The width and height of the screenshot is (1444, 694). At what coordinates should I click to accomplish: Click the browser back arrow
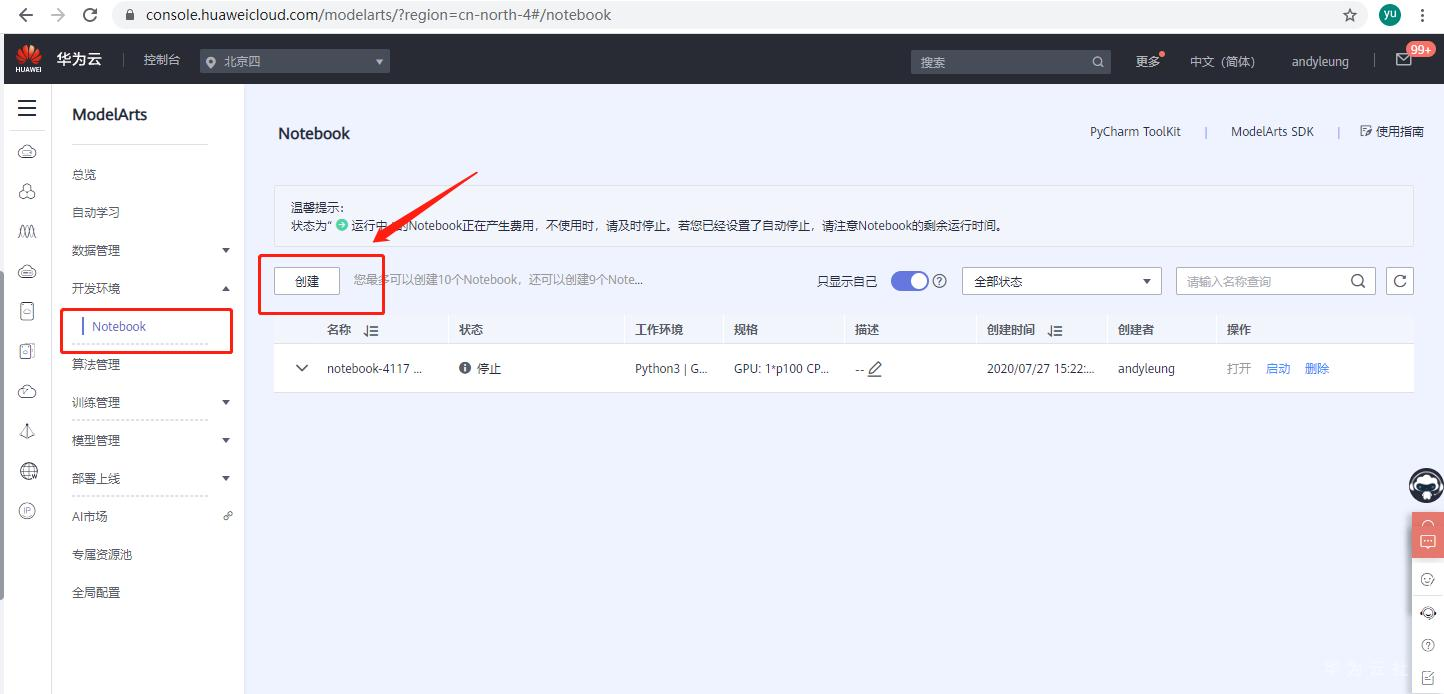click(26, 15)
